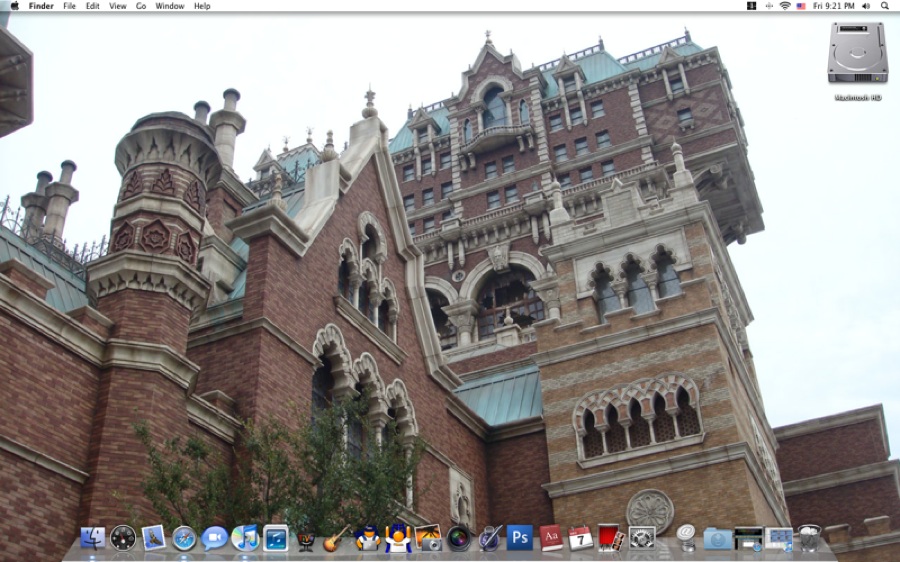Launch the Dashboard gauge icon in Dock
This screenshot has height=562, width=900.
[123, 538]
